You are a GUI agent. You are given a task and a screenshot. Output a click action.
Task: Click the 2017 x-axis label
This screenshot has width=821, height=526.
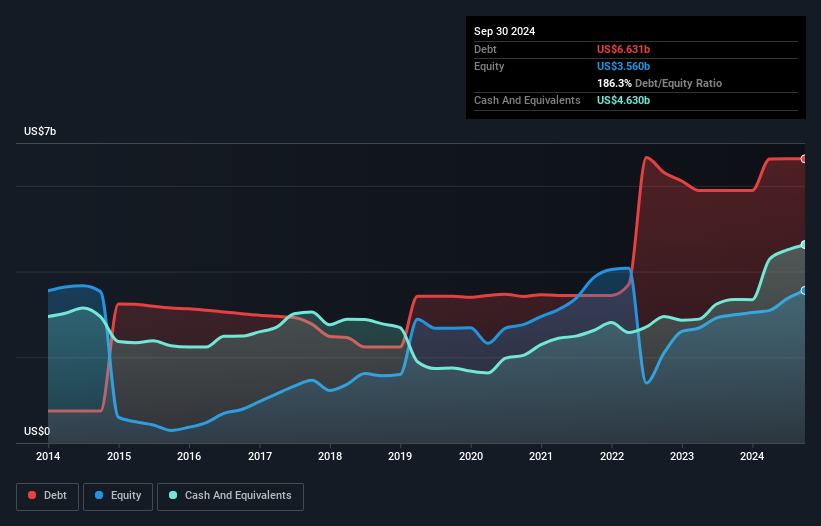point(260,456)
